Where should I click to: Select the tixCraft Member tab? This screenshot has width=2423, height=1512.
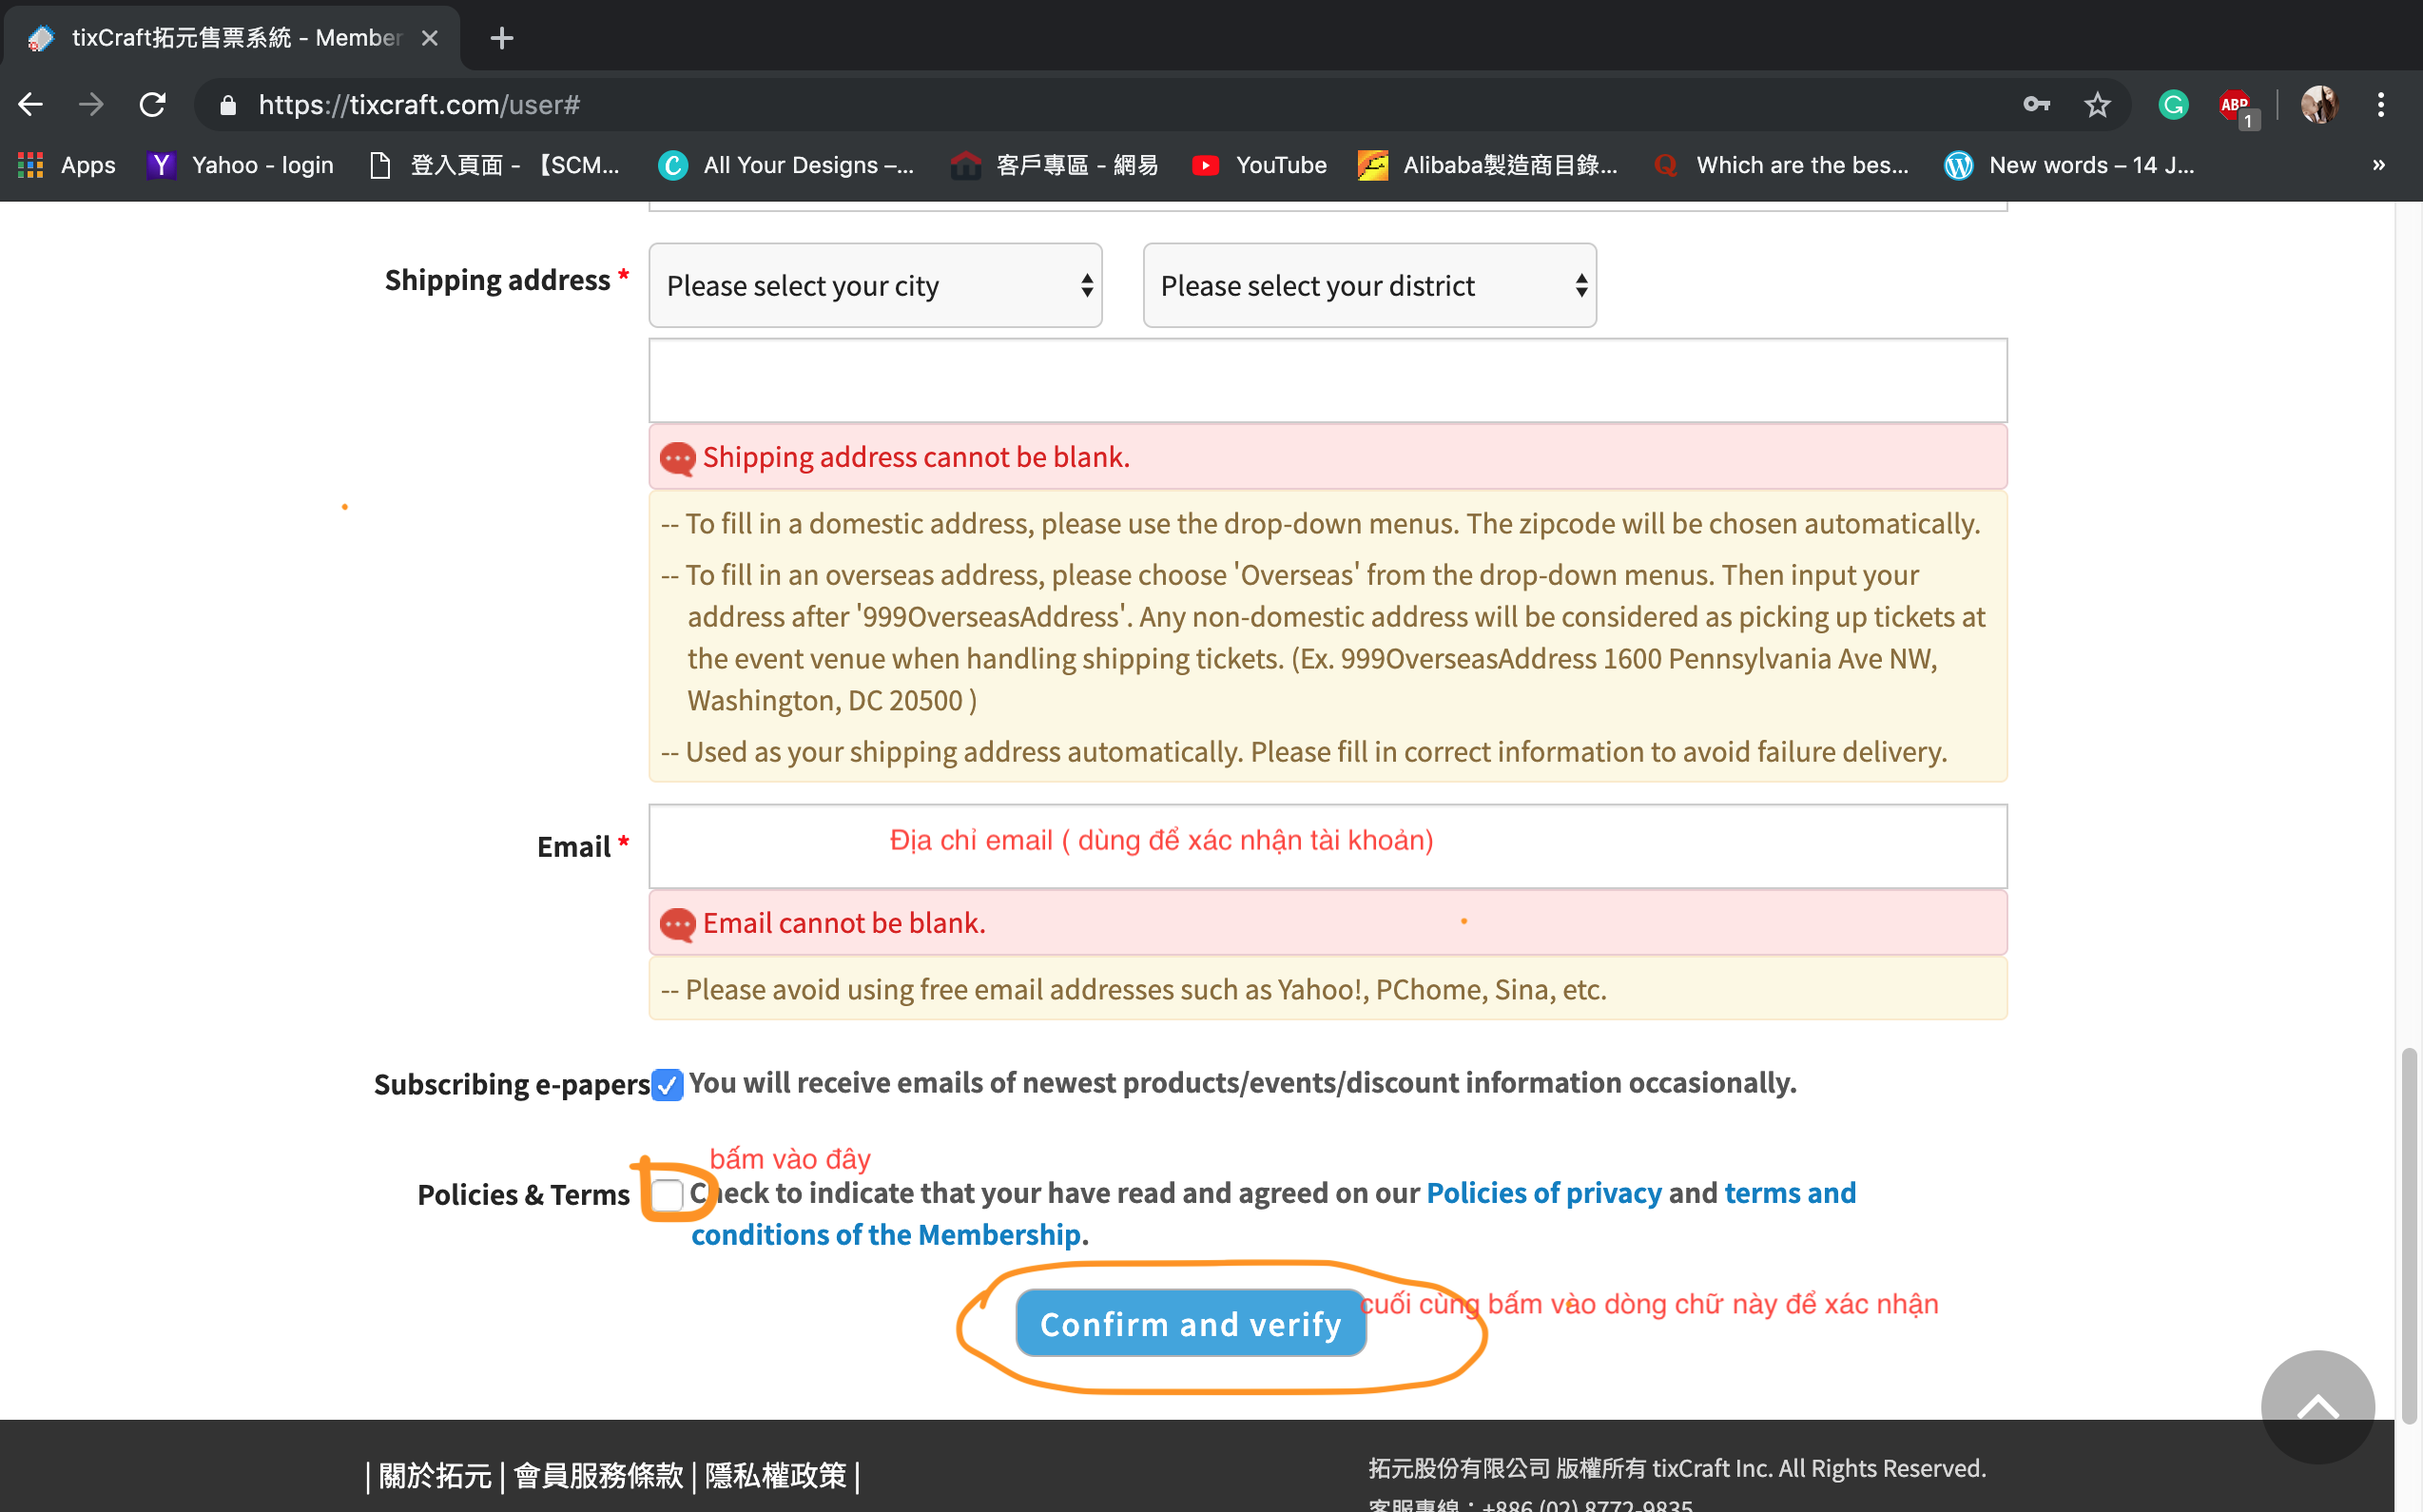[x=230, y=38]
